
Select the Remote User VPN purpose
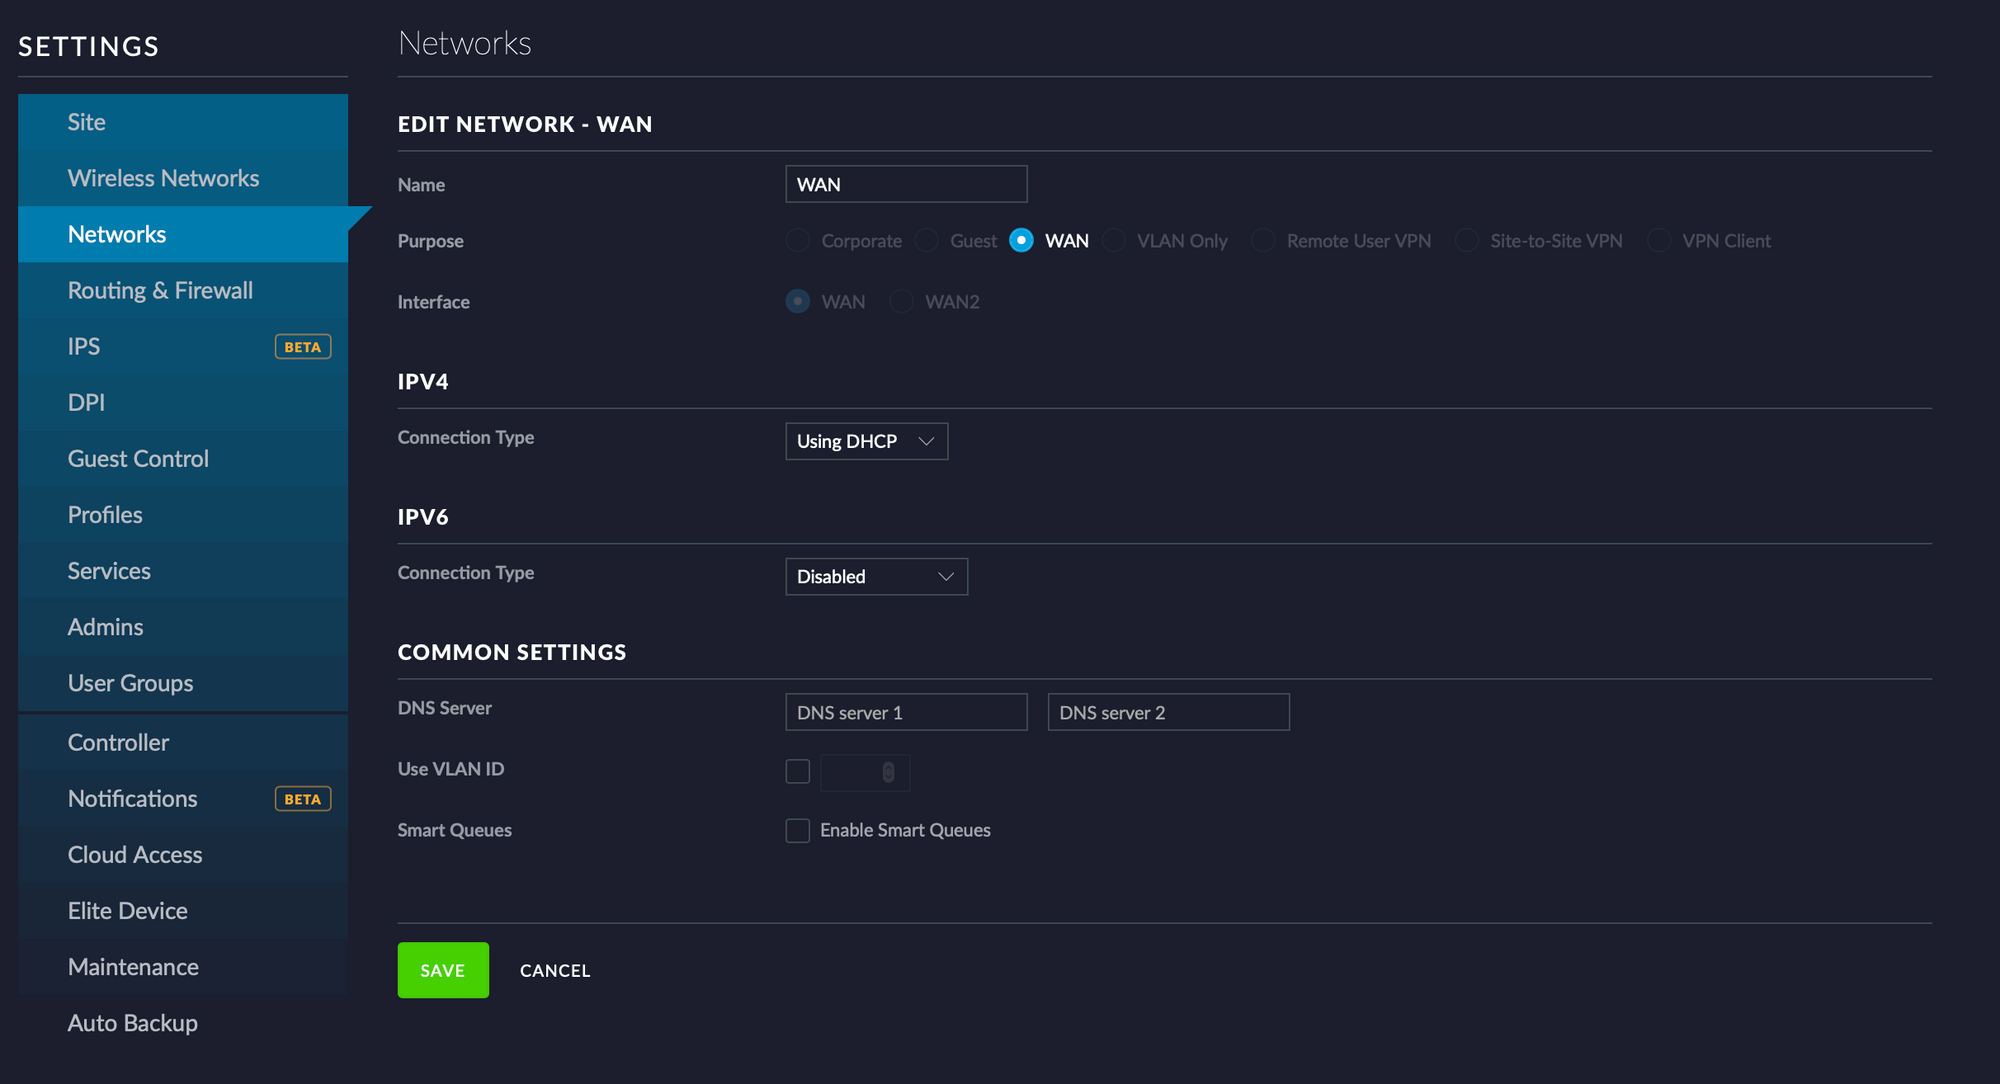1263,241
